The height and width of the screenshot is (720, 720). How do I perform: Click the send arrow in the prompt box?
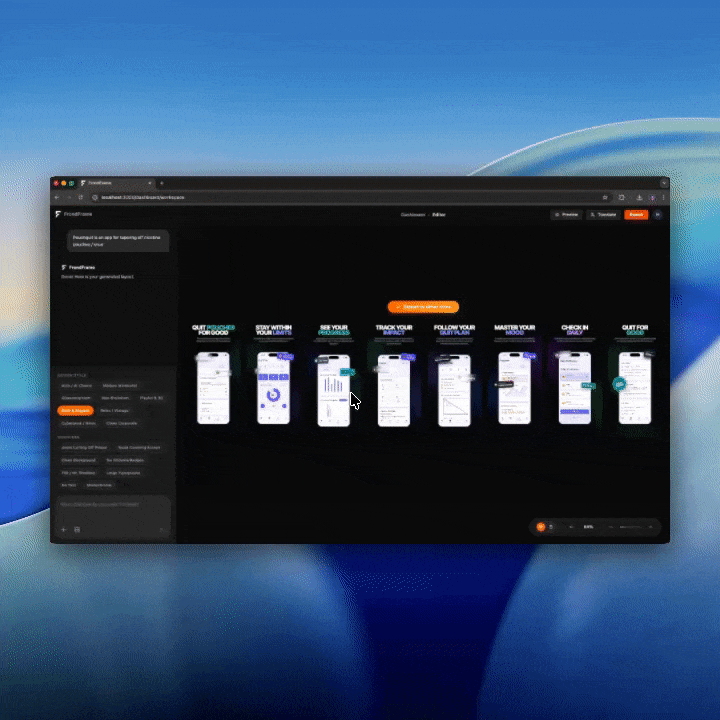tap(162, 529)
